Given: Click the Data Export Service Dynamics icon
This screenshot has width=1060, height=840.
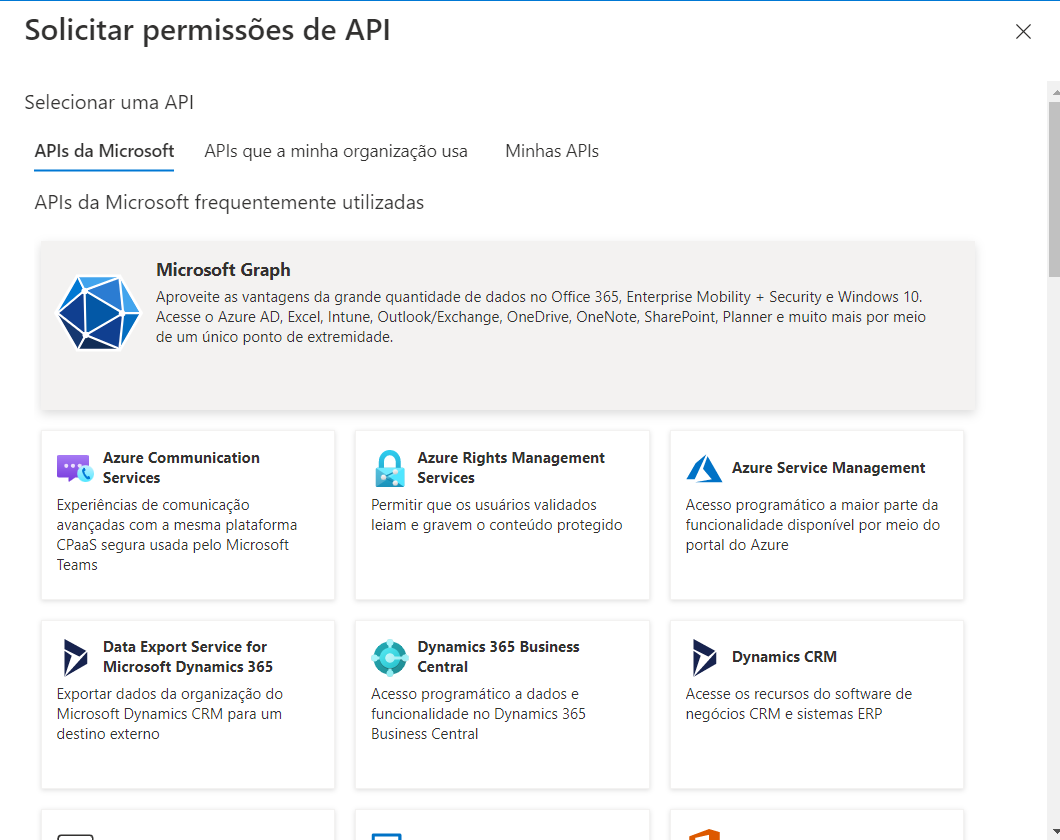Looking at the screenshot, I should coord(74,657).
